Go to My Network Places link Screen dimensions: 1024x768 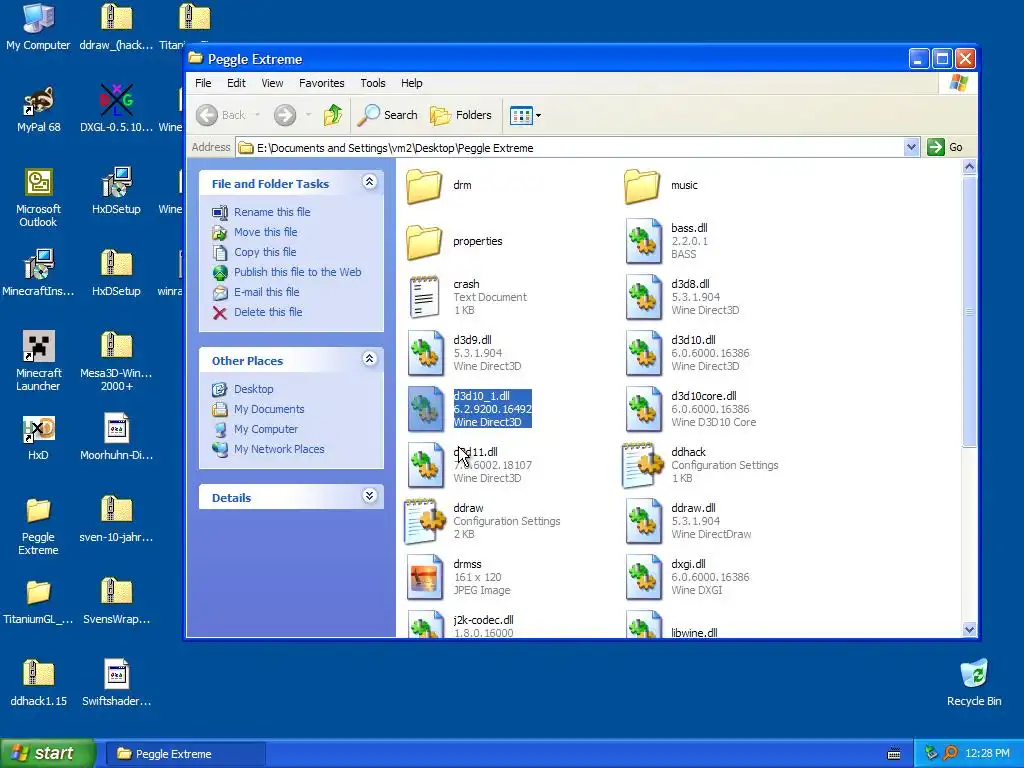point(279,449)
